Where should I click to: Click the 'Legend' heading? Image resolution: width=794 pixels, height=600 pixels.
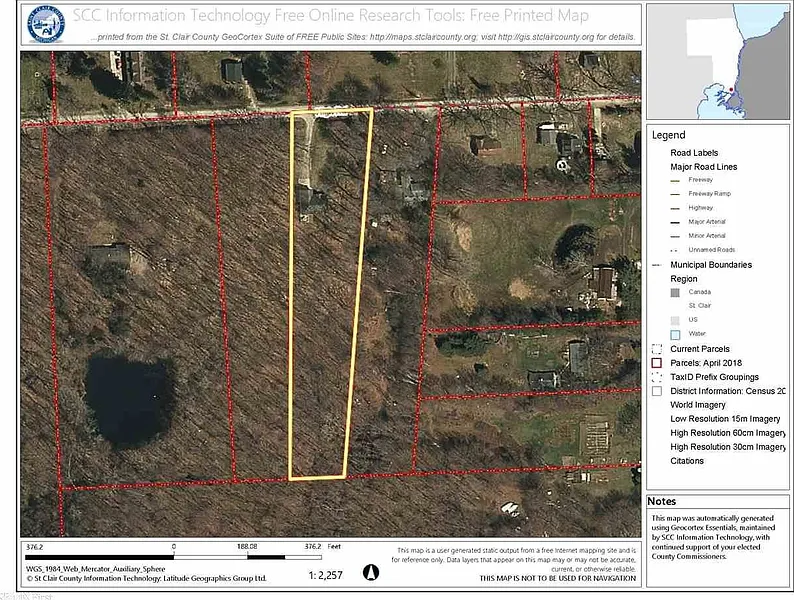[x=668, y=135]
